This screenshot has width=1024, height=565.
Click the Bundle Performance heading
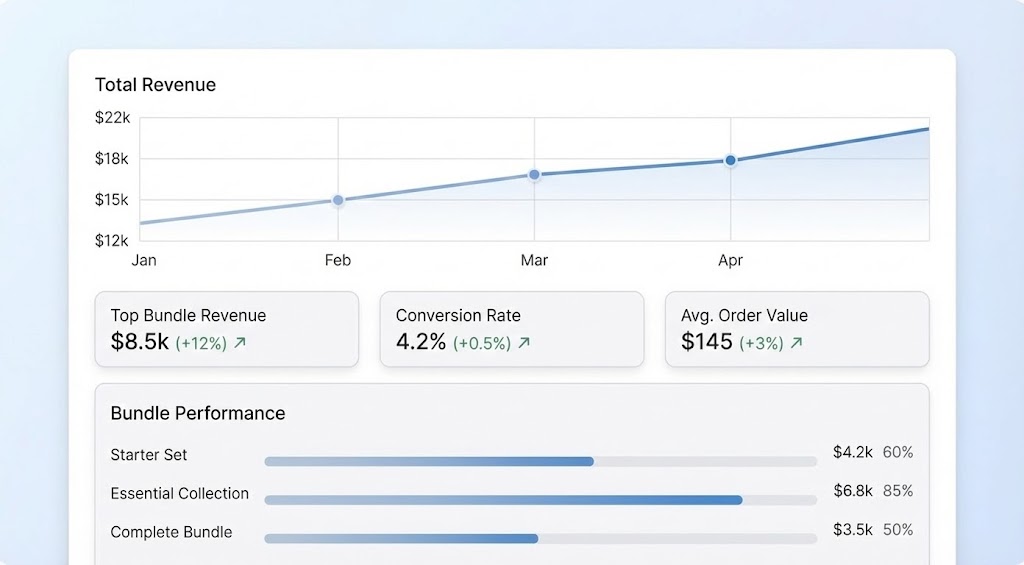197,413
